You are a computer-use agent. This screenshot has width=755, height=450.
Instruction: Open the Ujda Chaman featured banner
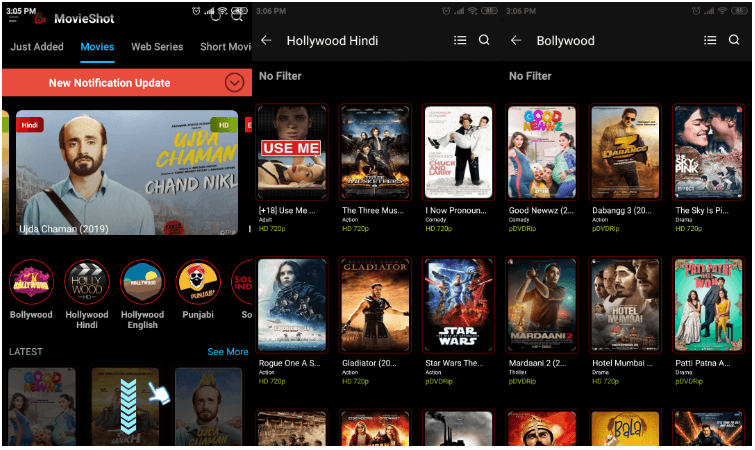[127, 173]
